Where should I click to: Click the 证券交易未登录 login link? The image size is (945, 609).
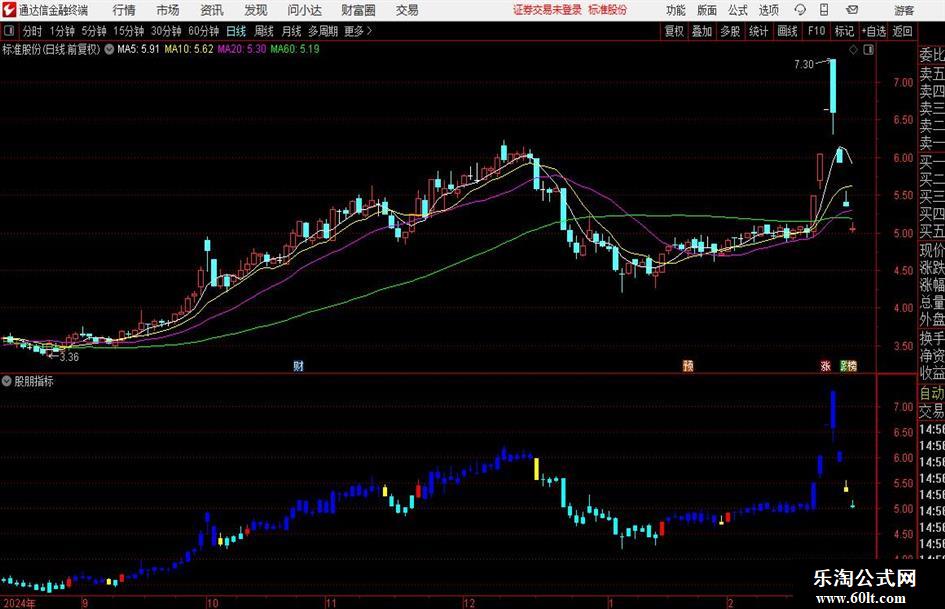click(547, 10)
